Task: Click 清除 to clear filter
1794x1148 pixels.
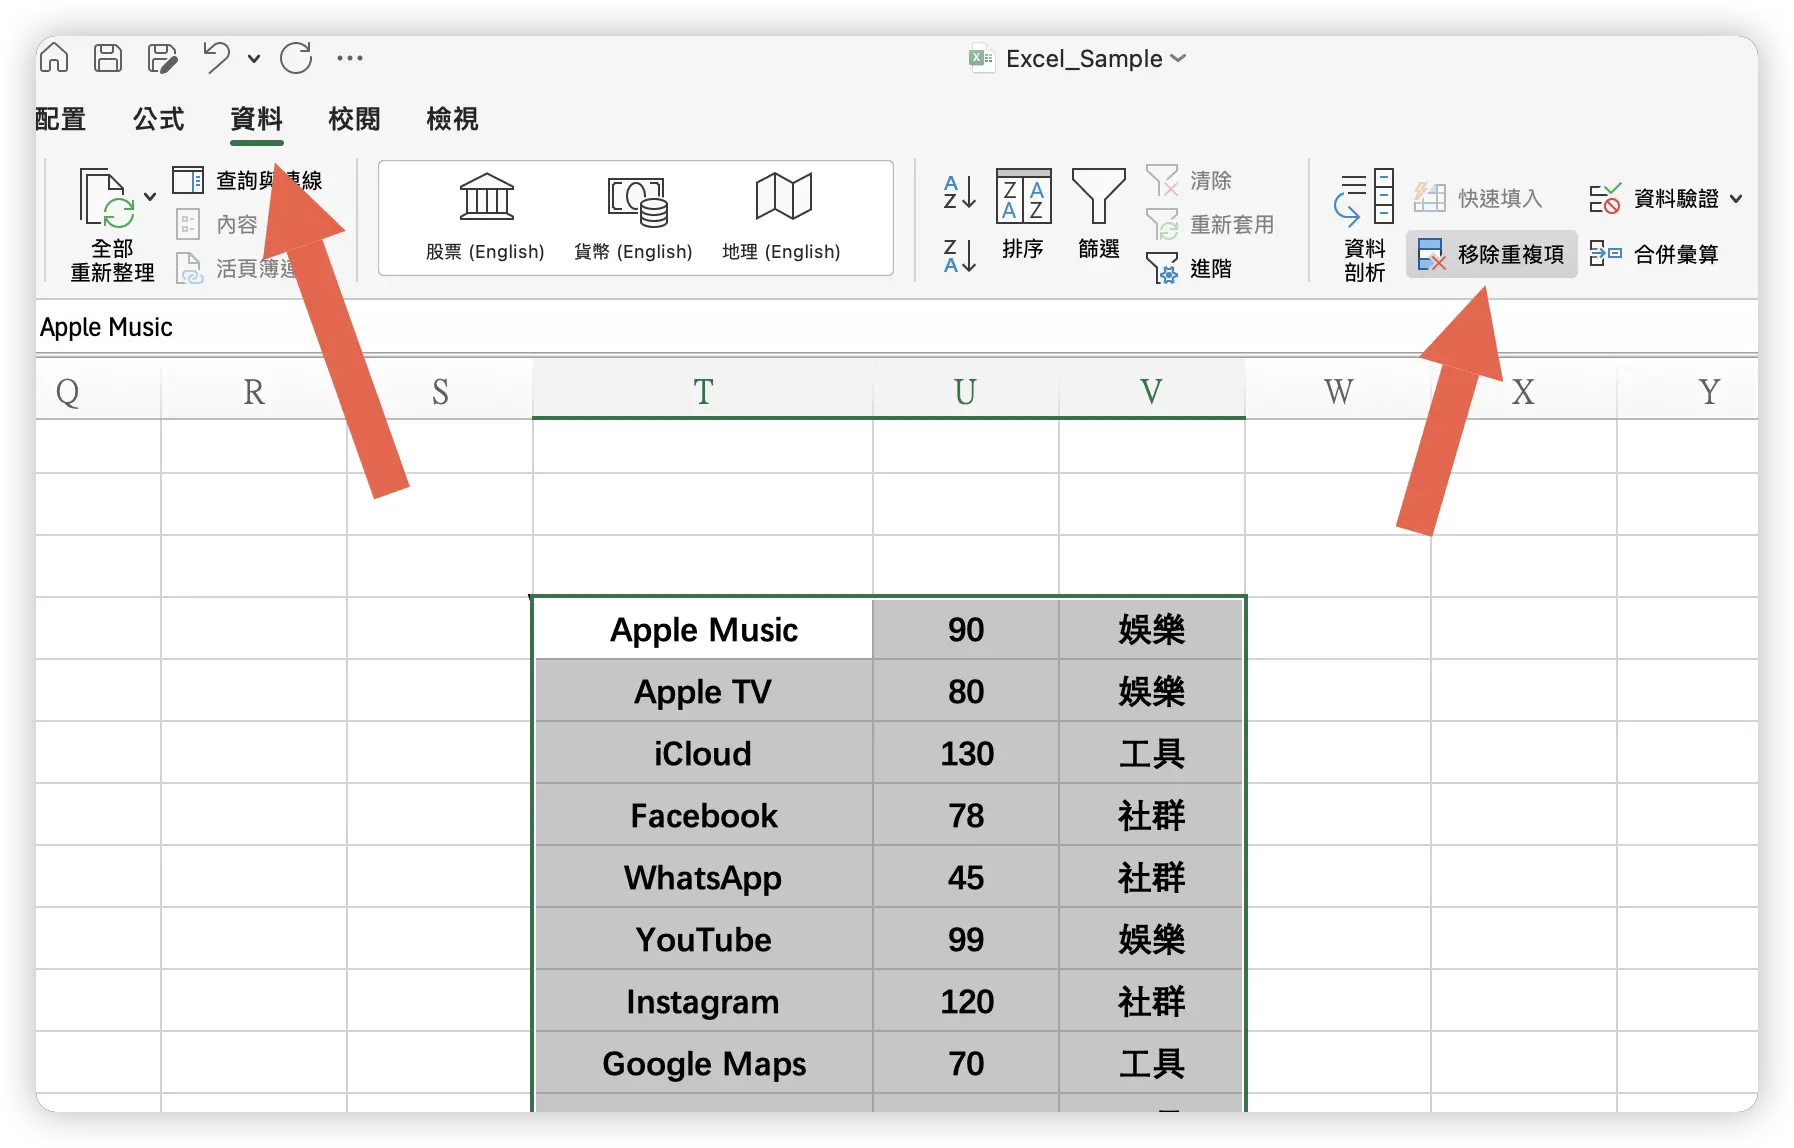Action: 1189,180
